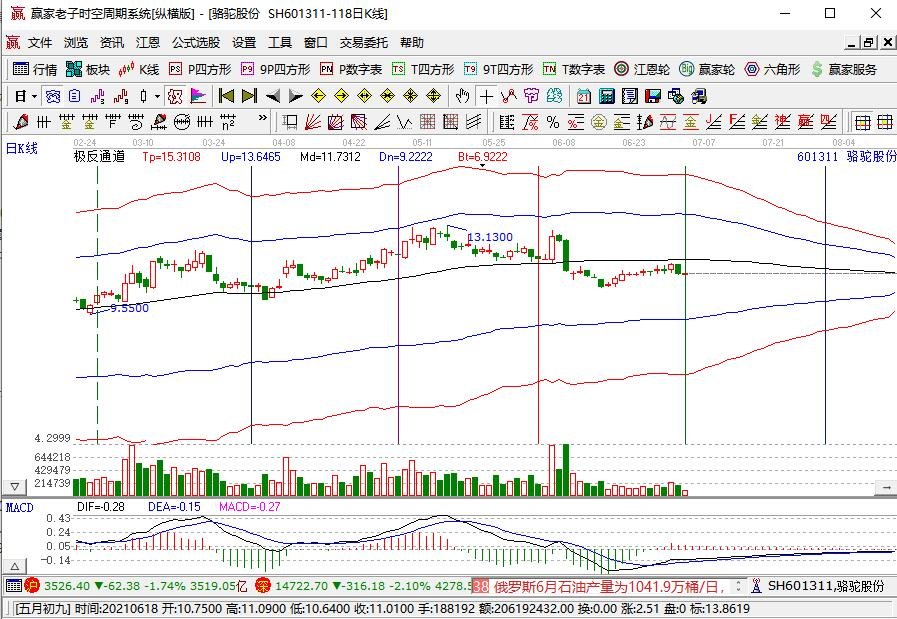Open the 江恩轮 Gann wheel

(641, 69)
